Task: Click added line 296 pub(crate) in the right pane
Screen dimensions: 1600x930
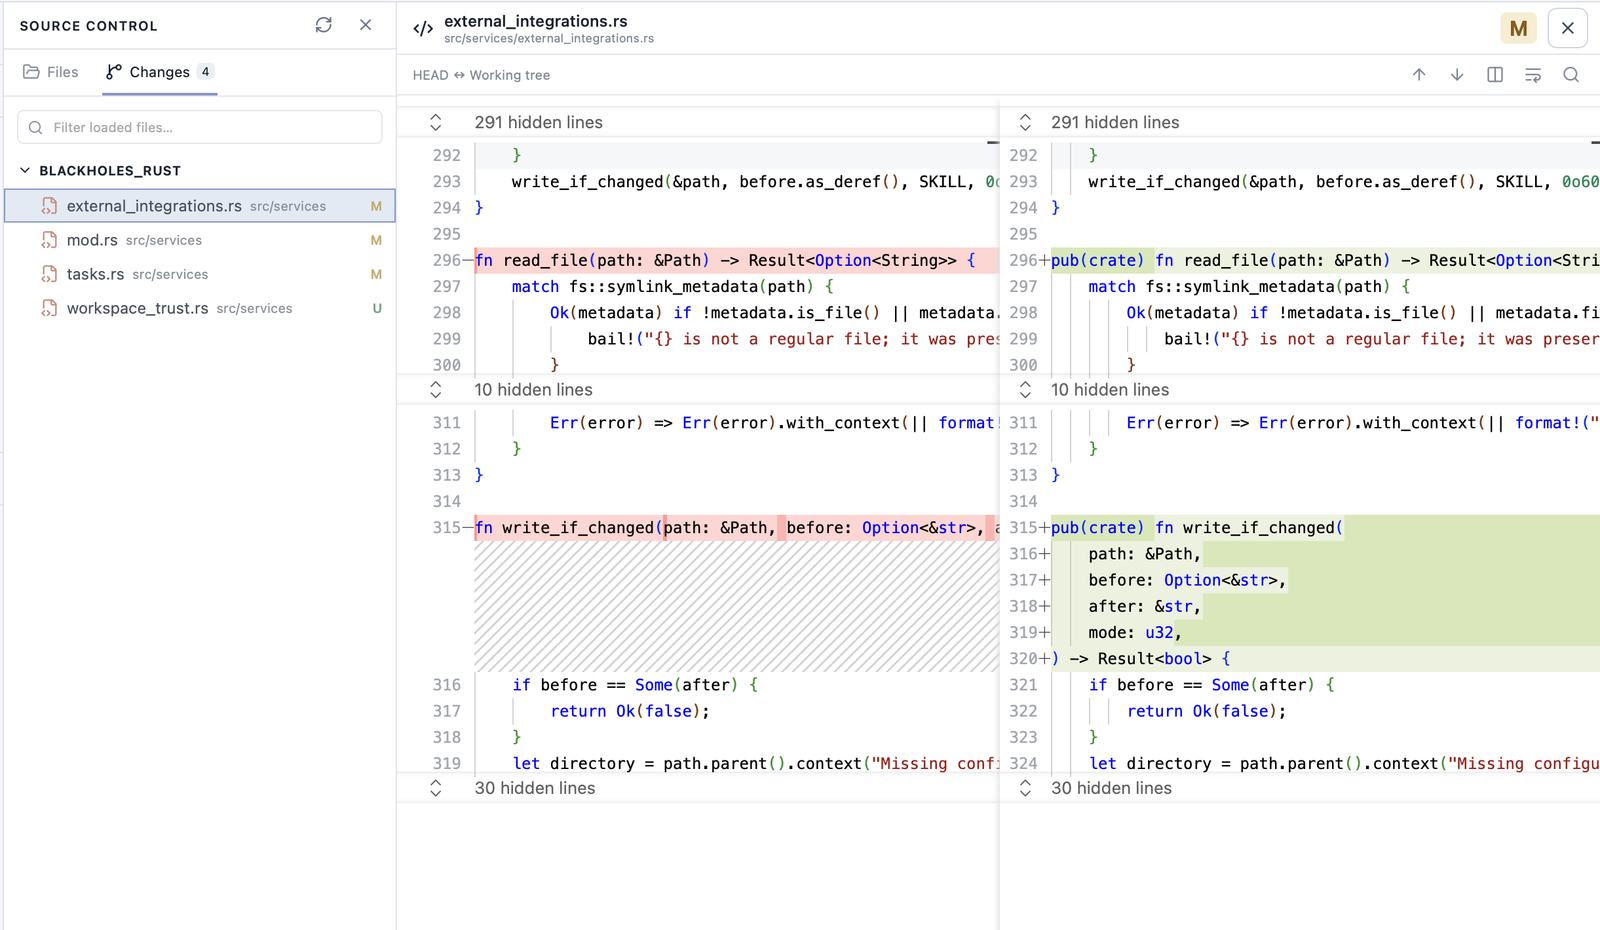Action: pos(1325,260)
